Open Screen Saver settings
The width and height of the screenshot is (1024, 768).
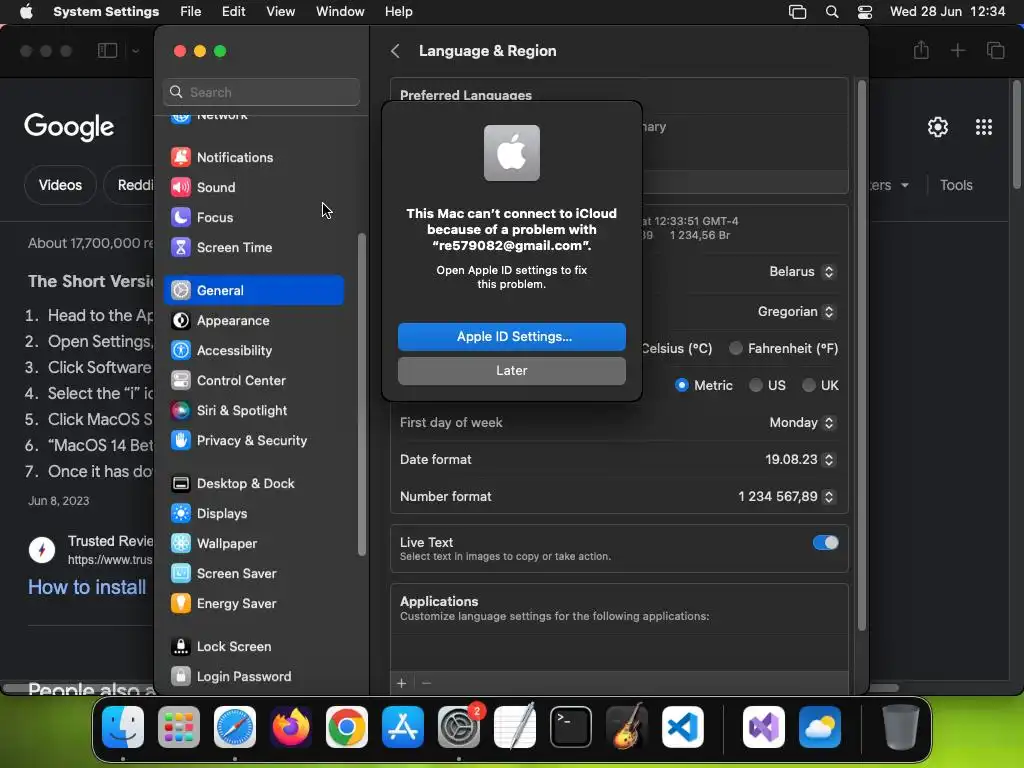click(x=253, y=574)
